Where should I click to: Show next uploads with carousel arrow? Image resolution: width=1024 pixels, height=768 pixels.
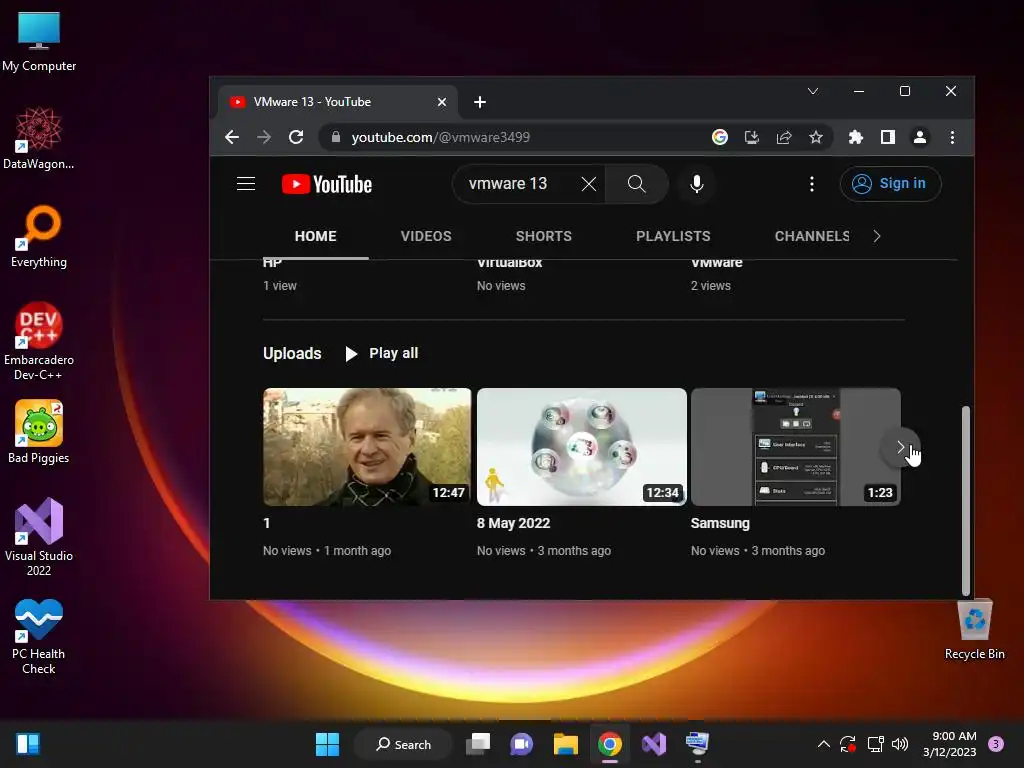coord(900,447)
